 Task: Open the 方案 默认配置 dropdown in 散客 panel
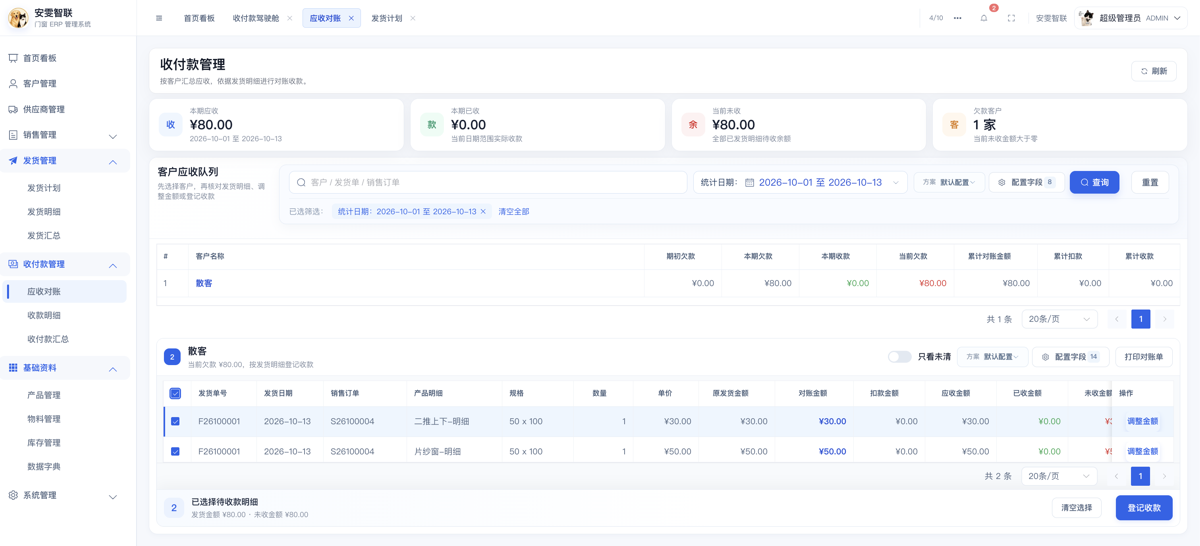[x=992, y=357]
